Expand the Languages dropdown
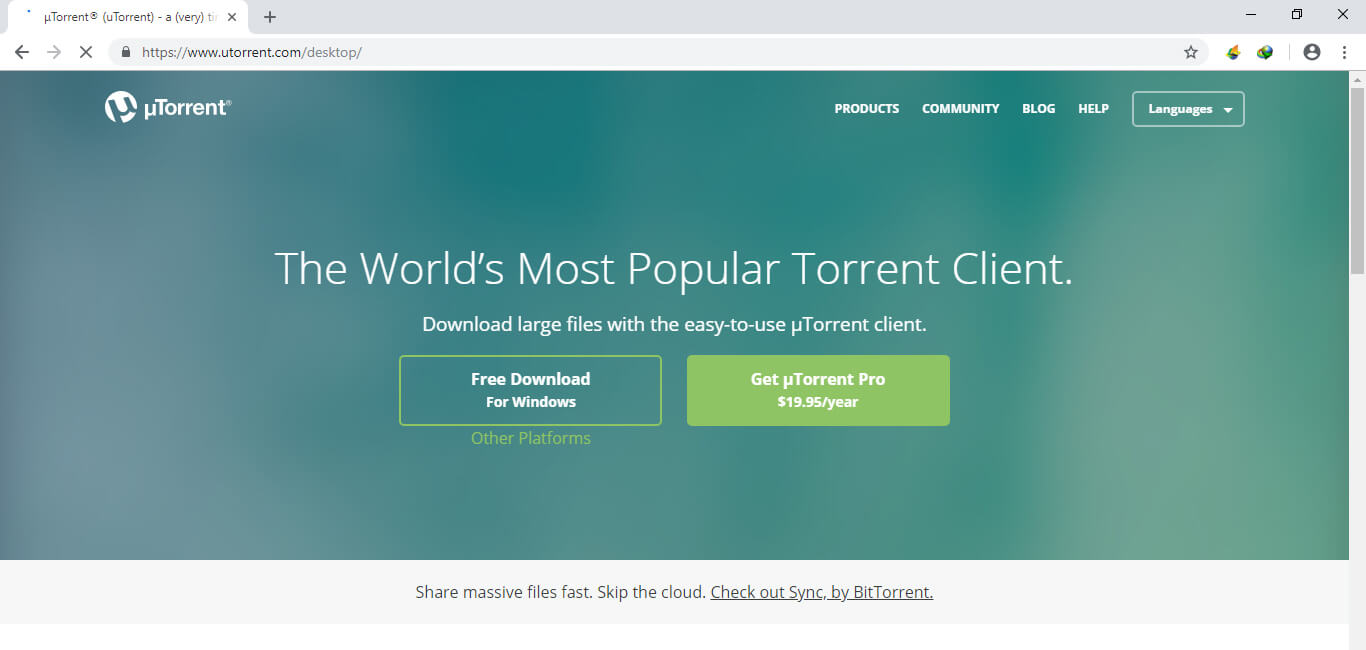Viewport: 1366px width, 650px height. click(x=1188, y=109)
